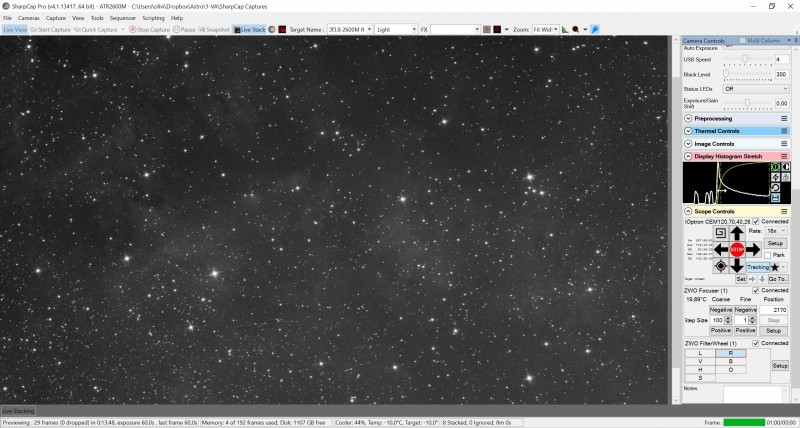Open the Scripting menu
The height and width of the screenshot is (428, 800).
[x=153, y=18]
